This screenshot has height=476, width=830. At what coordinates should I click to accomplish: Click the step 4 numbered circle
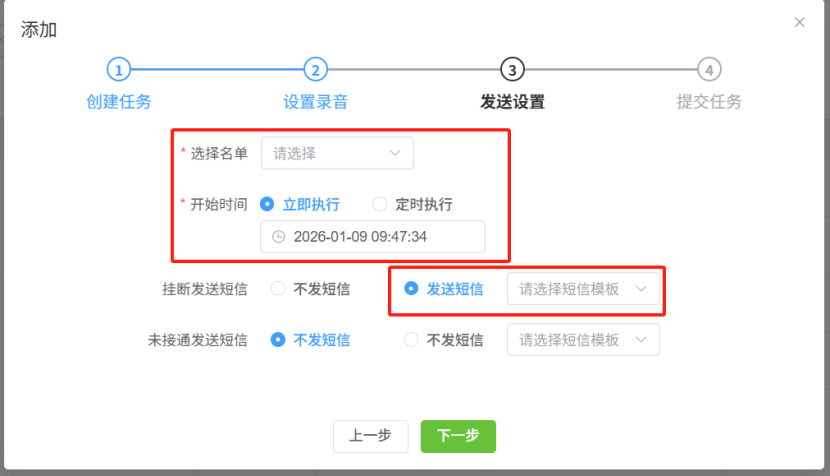[709, 70]
